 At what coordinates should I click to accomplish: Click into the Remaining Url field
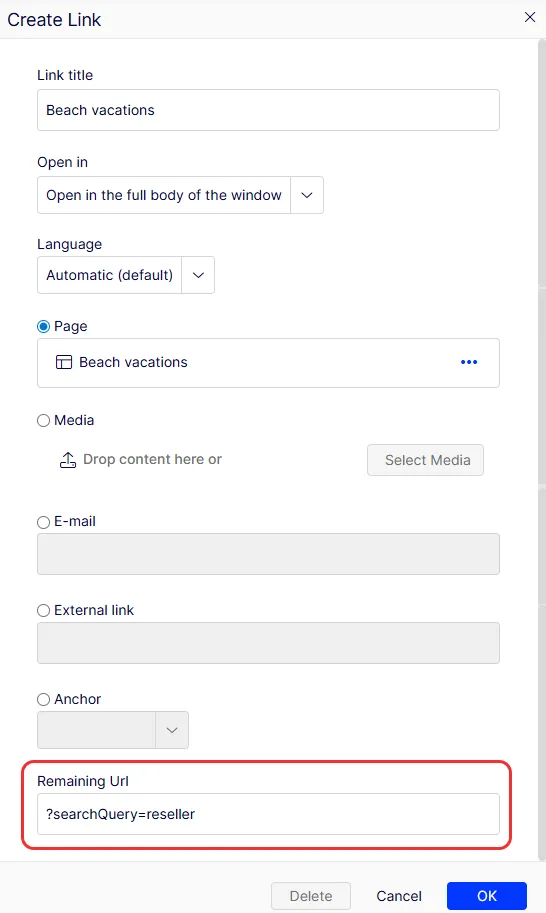(268, 814)
